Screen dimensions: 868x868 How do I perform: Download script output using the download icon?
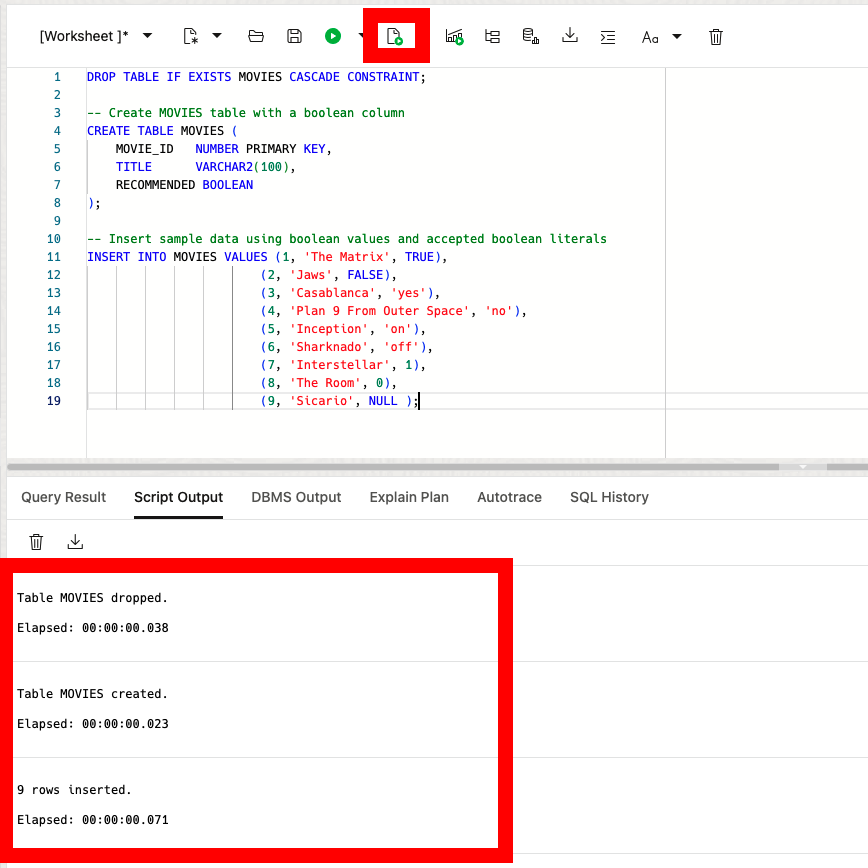[x=75, y=542]
